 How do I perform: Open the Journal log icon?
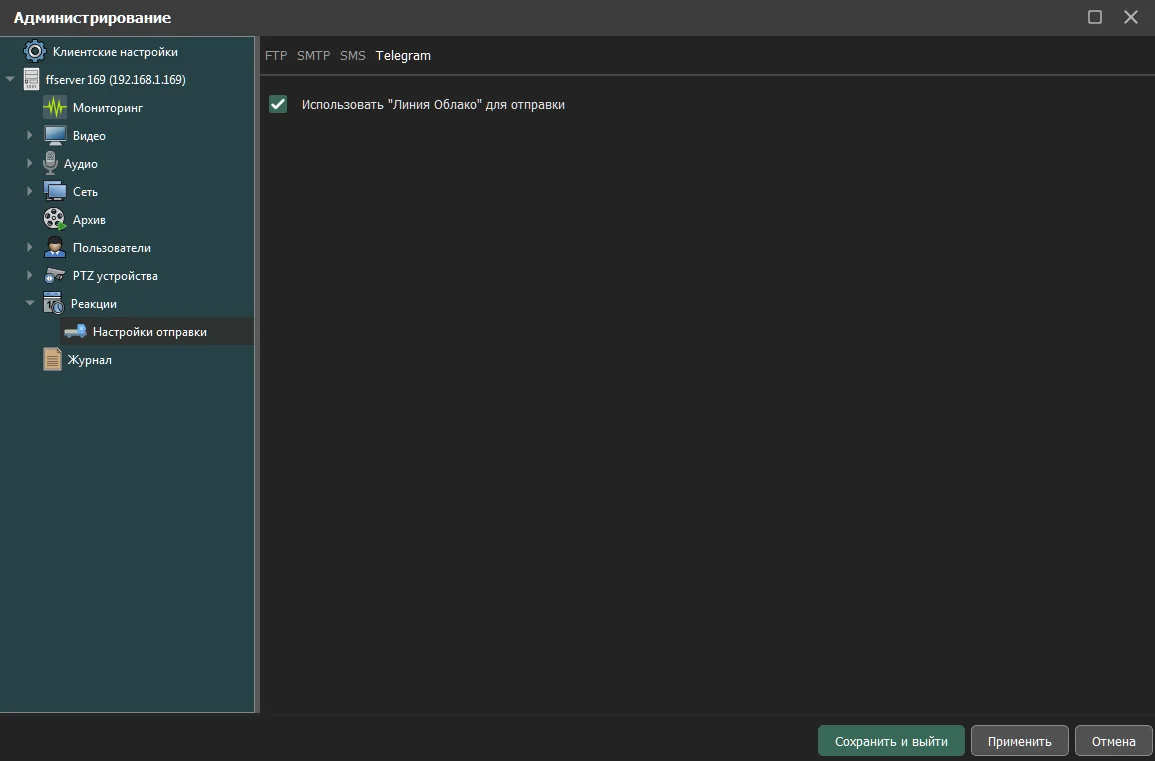point(52,359)
